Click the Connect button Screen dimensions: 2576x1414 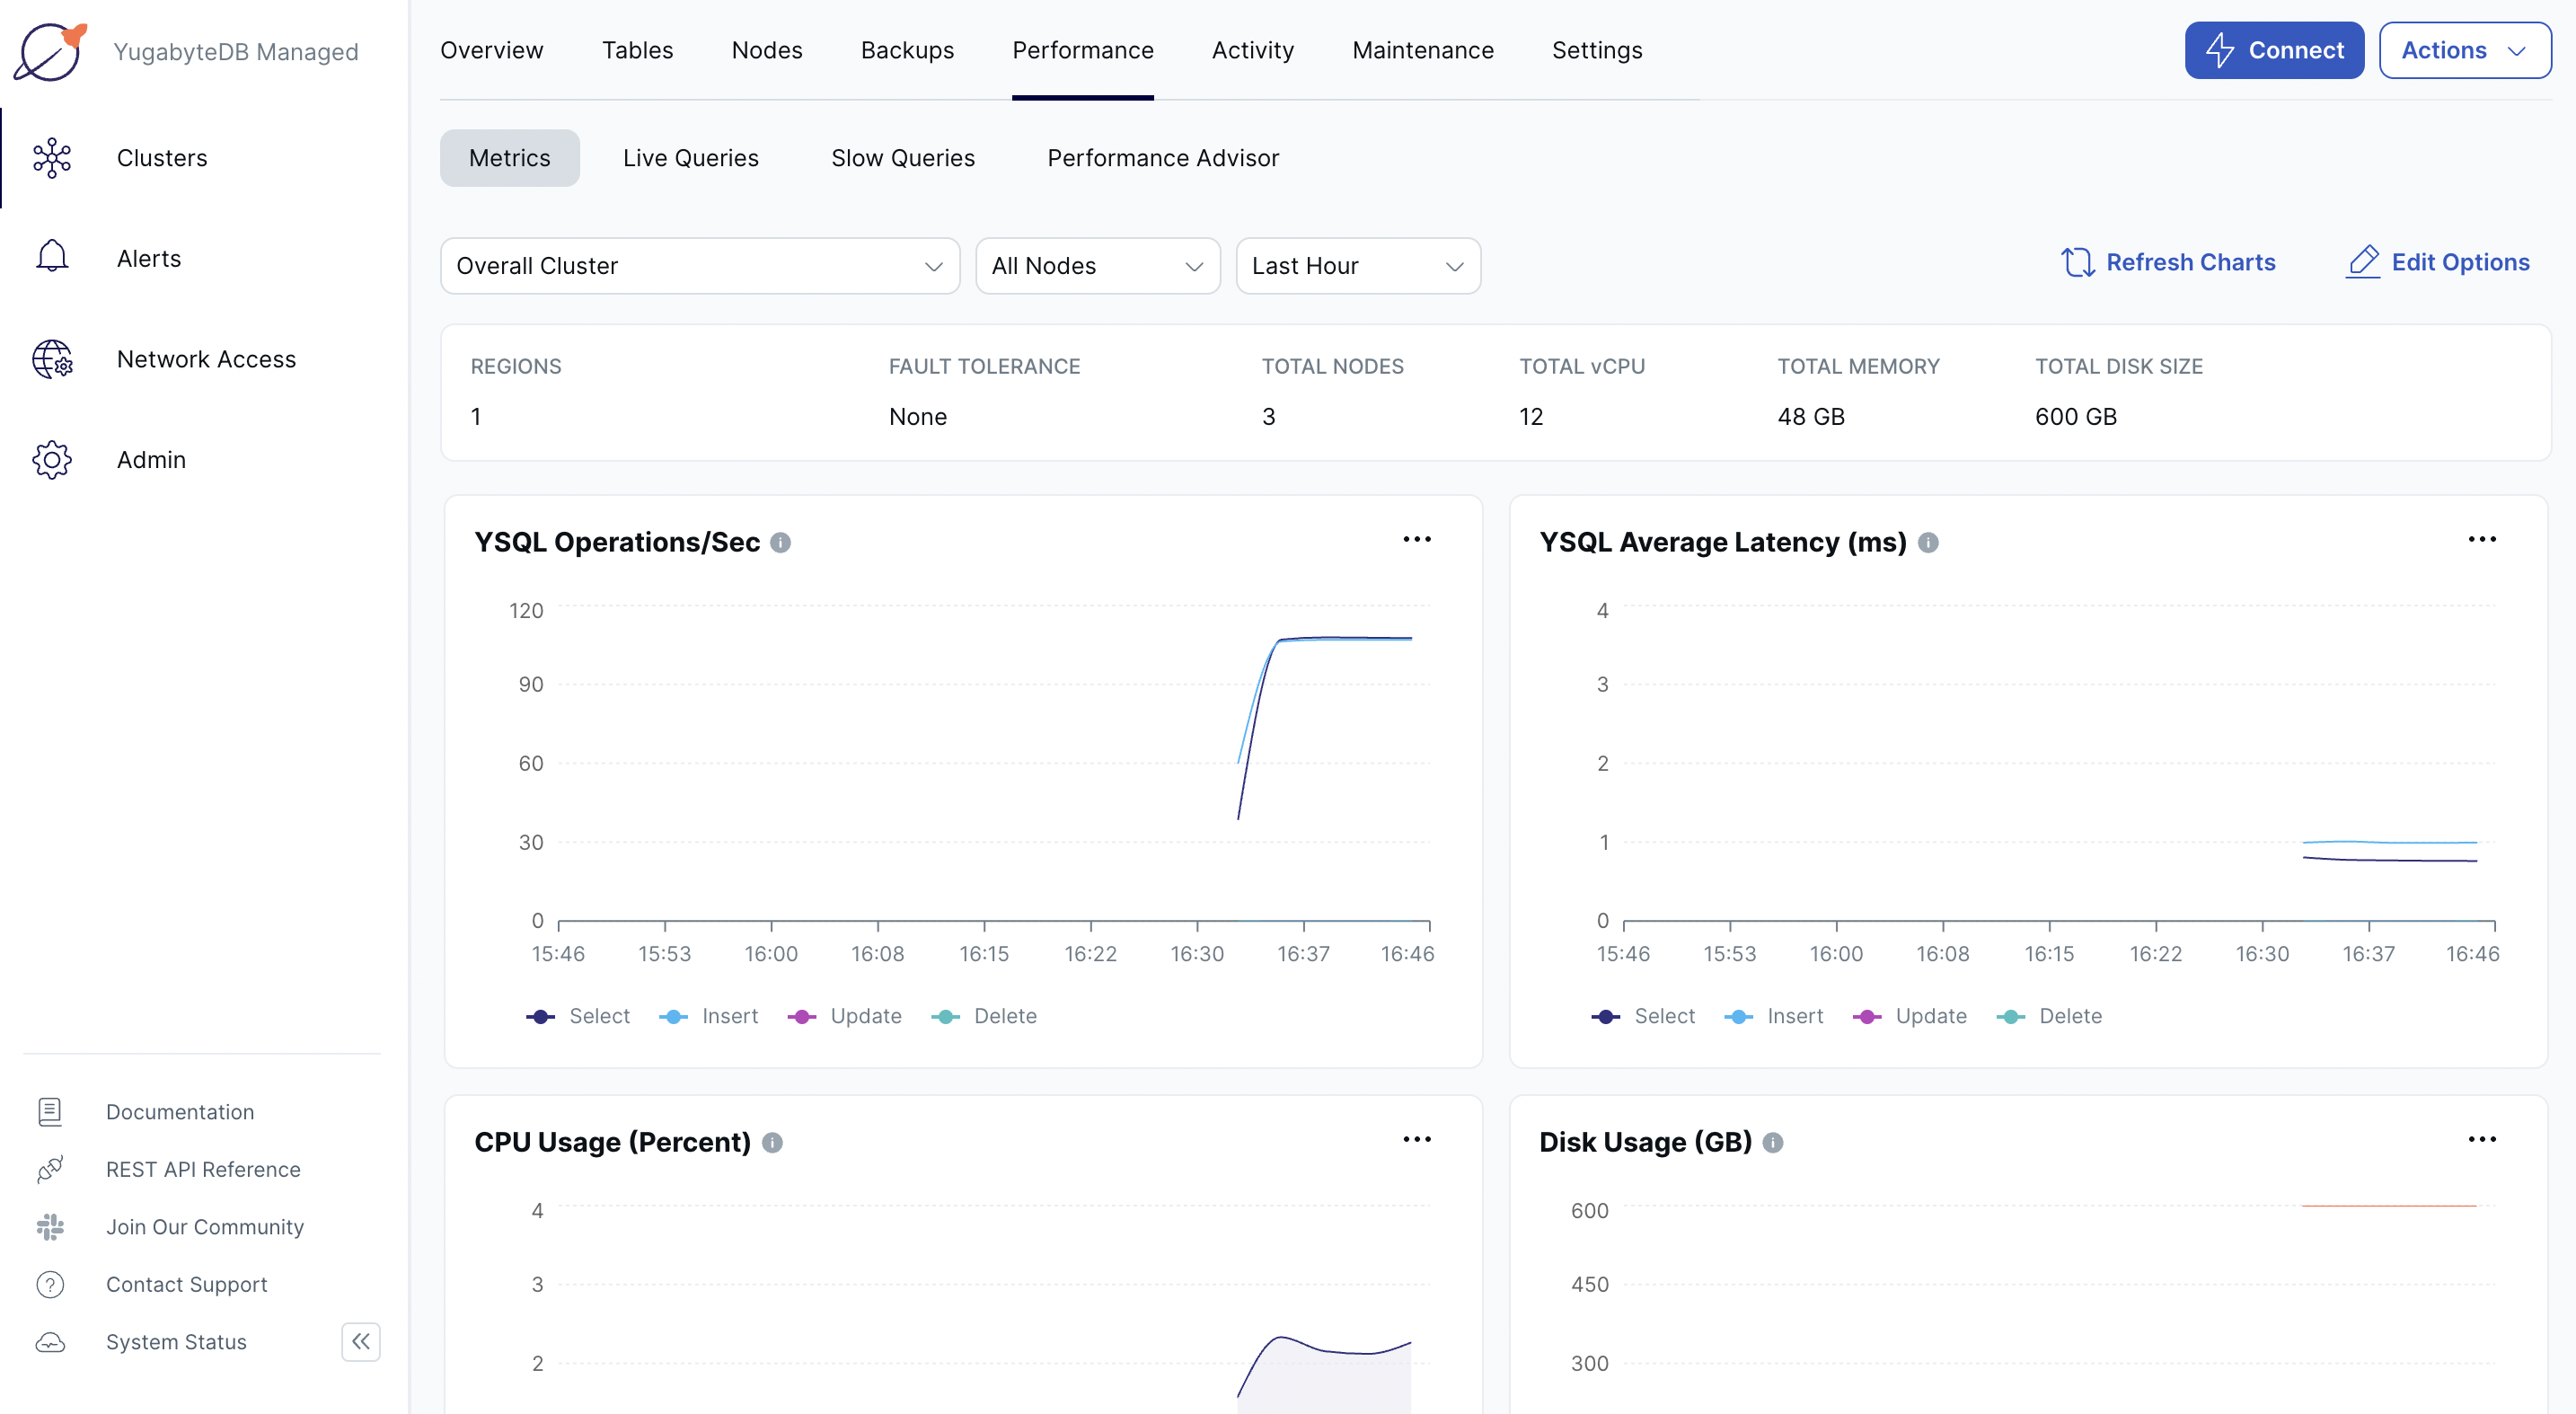2274,50
